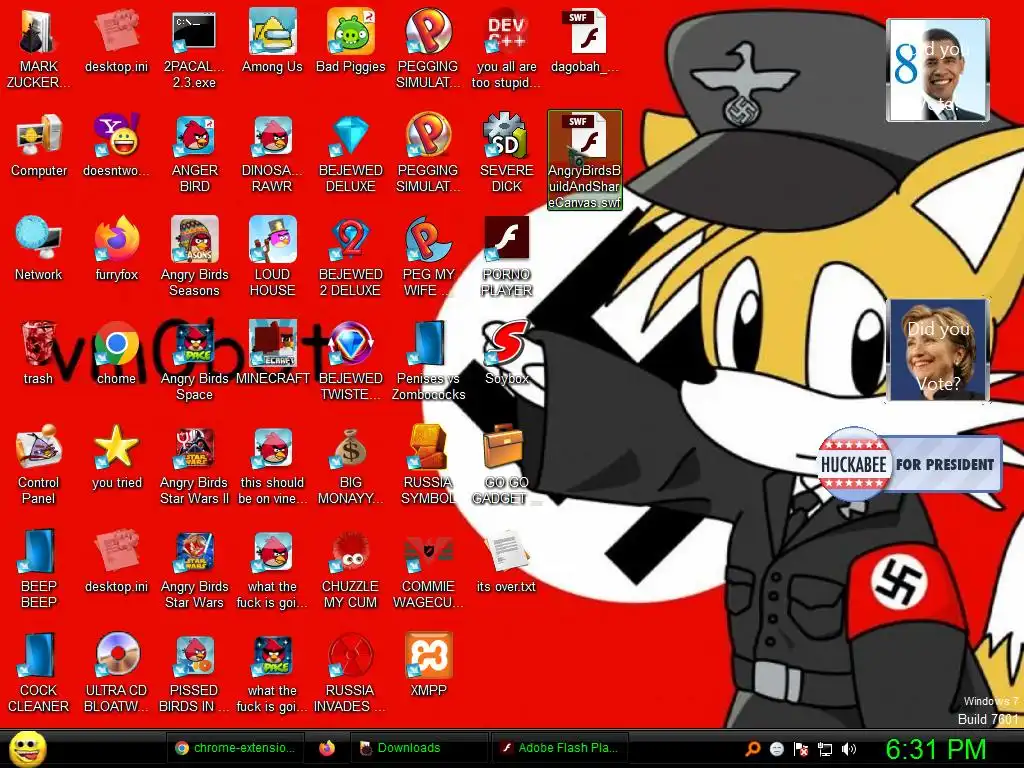Open the network tray icon
The width and height of the screenshot is (1024, 768).
tap(825, 749)
